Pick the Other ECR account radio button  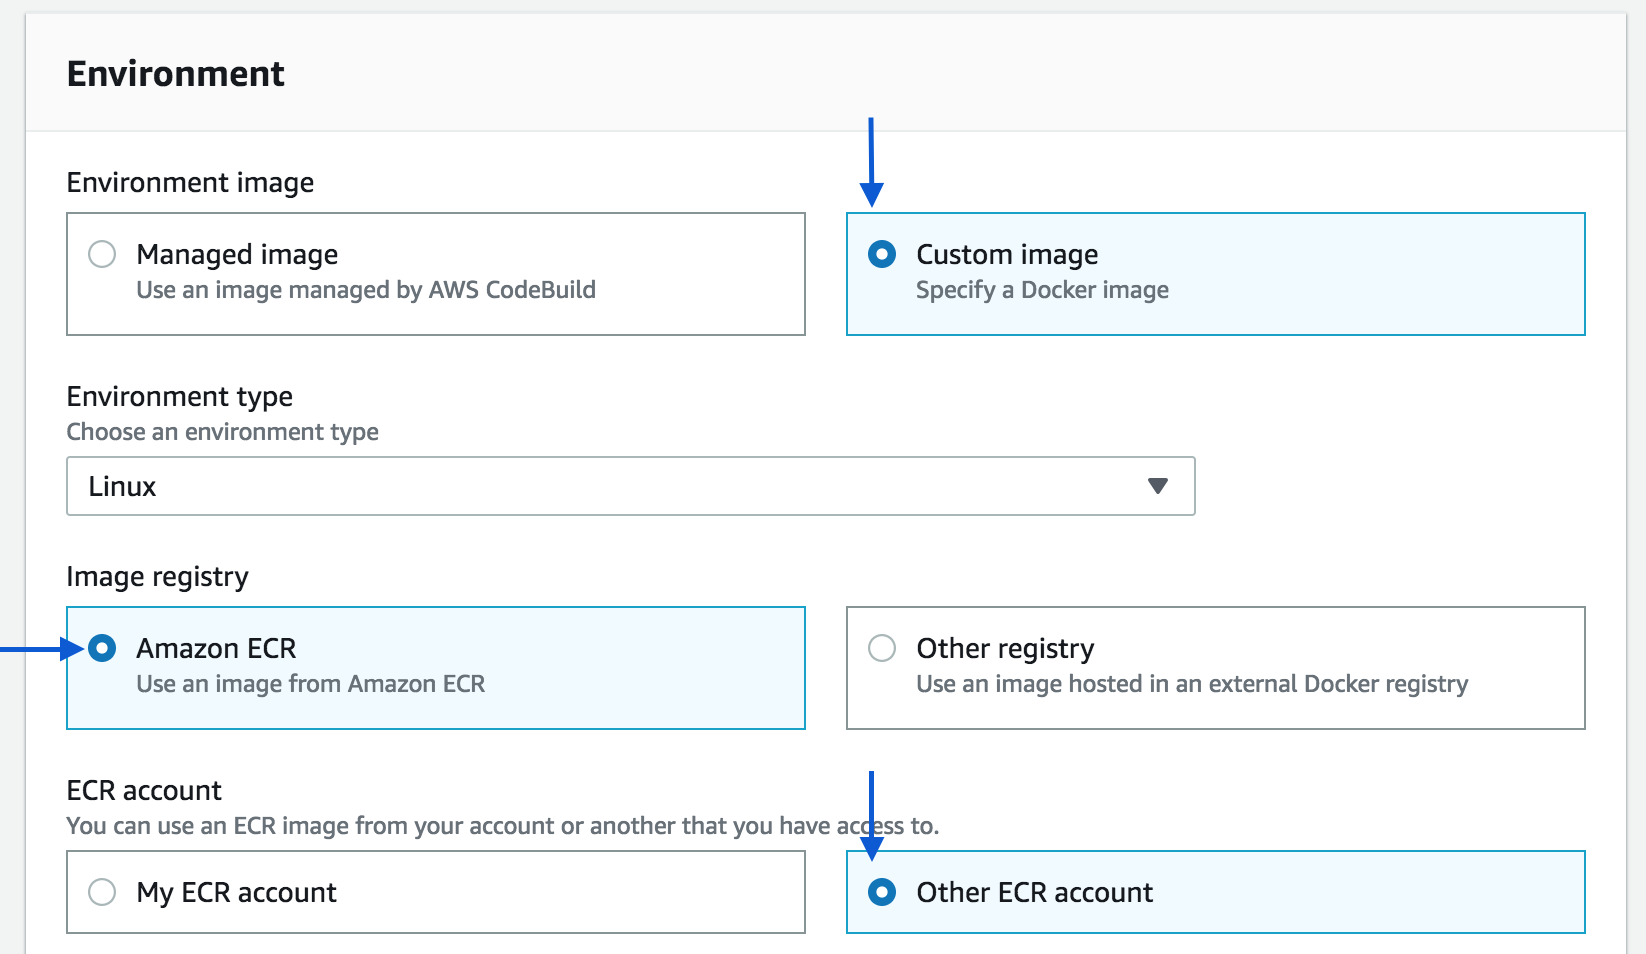(x=882, y=892)
